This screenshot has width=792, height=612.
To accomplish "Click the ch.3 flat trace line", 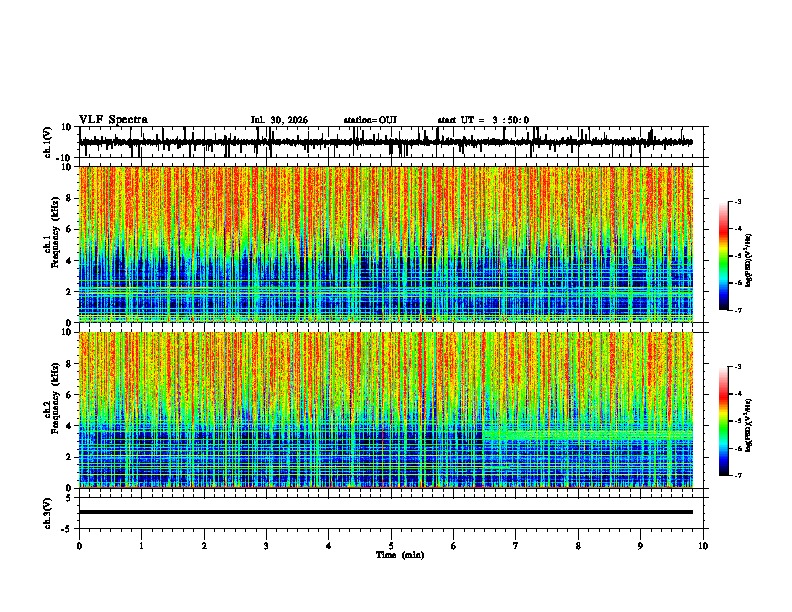I will (386, 512).
